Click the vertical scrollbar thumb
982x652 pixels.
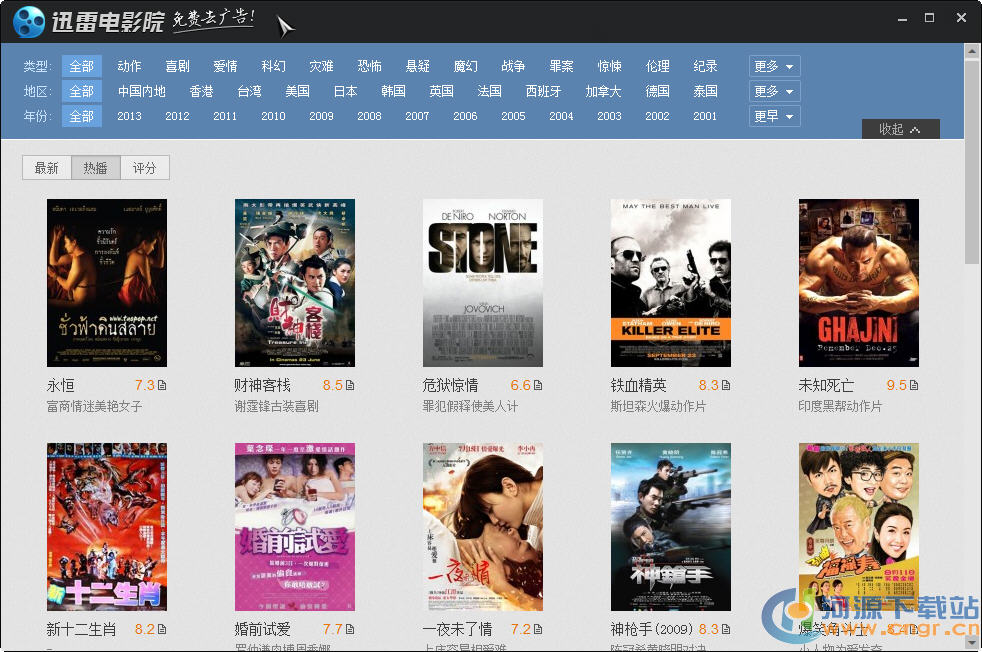coord(972,162)
